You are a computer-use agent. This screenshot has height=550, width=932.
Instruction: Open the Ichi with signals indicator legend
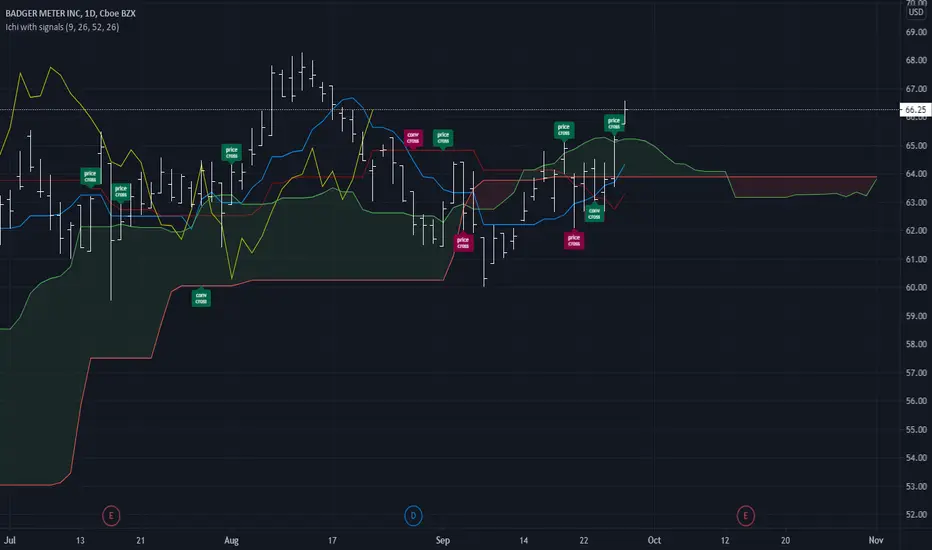pyautogui.click(x=62, y=27)
